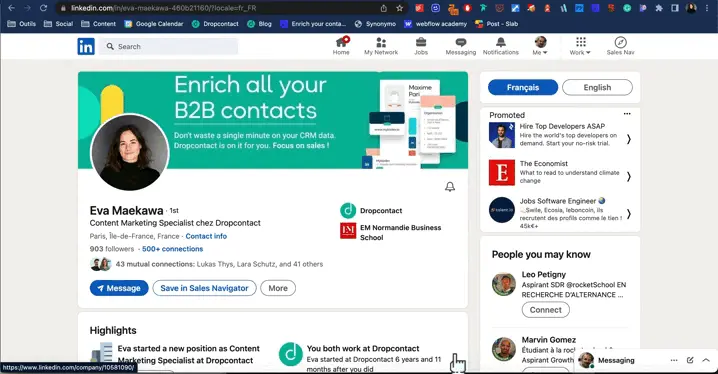Bookmark this page with the star icon
The height and width of the screenshot is (374, 718).
coord(400,8)
